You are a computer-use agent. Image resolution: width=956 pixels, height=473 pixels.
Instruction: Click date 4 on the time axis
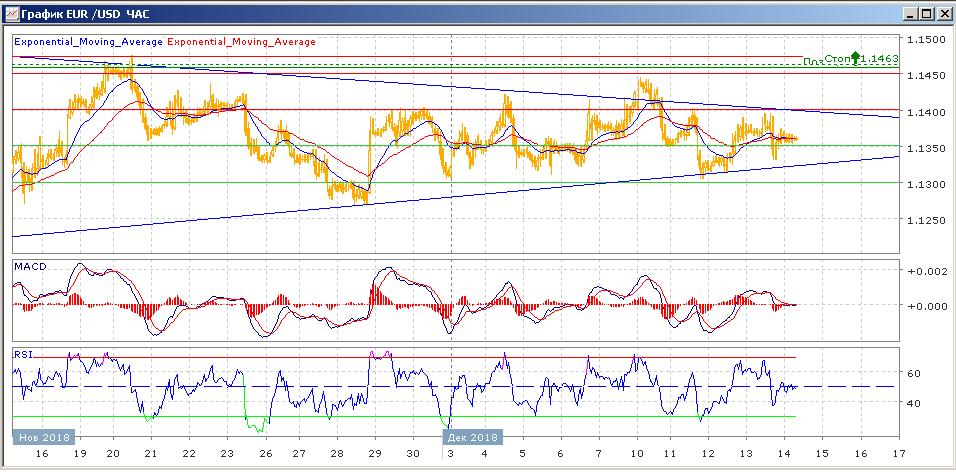(485, 454)
